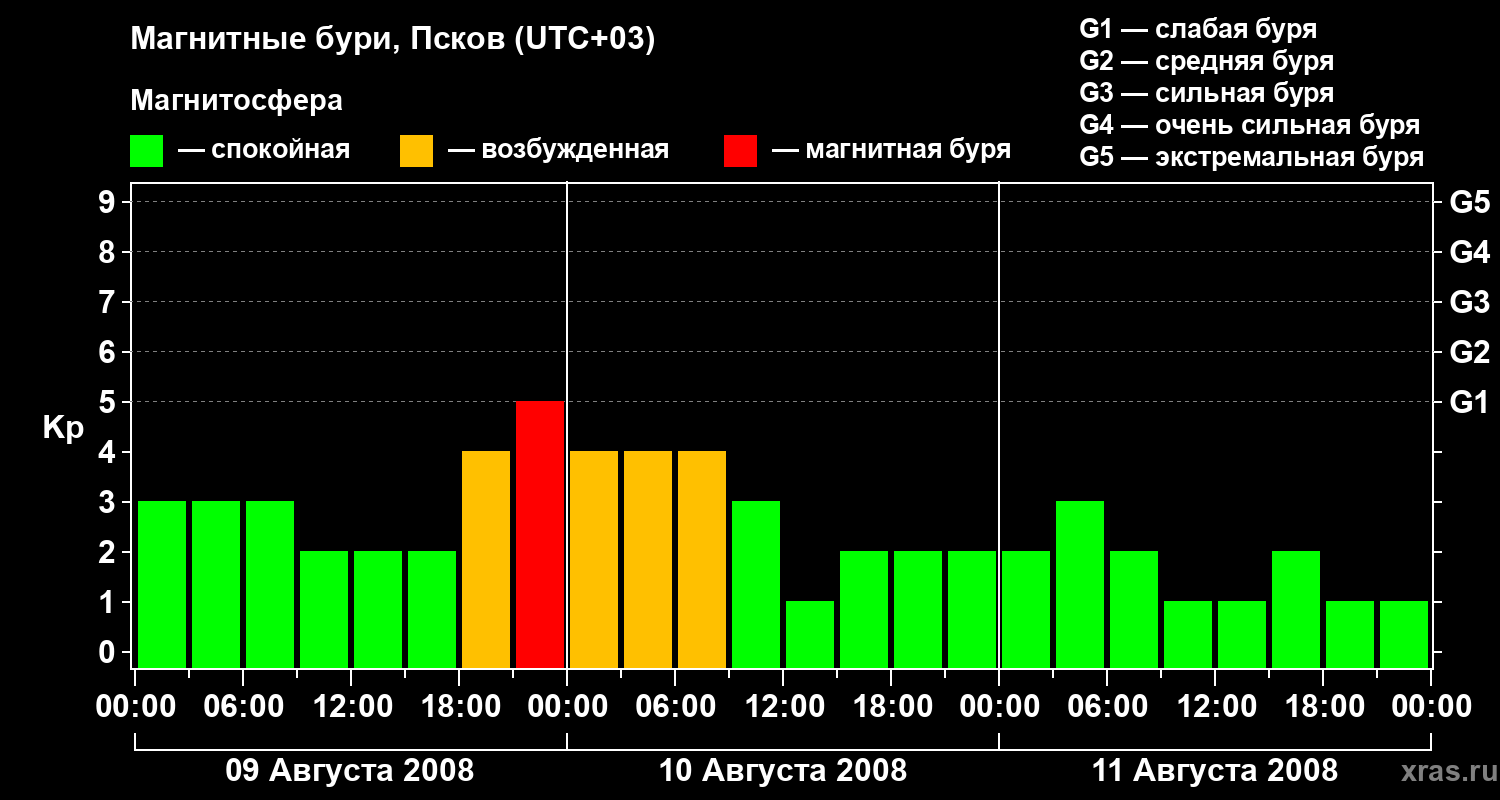
Task: Select the "10 Августа 2008" date label
Action: point(782,771)
